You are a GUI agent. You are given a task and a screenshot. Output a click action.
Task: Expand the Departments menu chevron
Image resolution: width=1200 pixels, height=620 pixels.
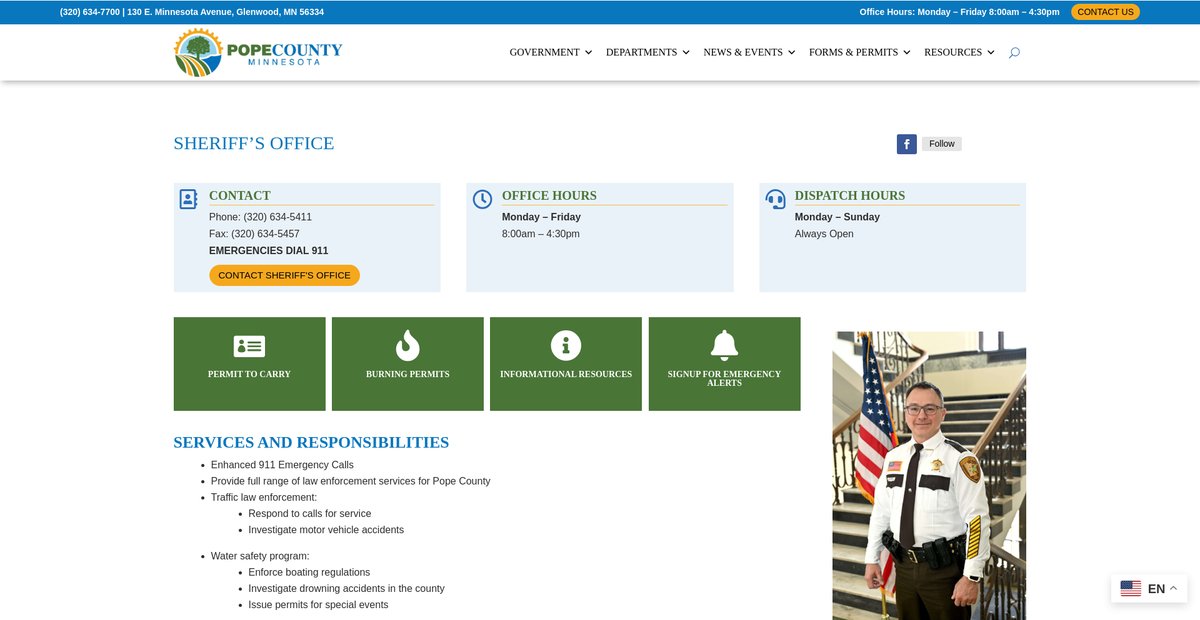tap(686, 52)
